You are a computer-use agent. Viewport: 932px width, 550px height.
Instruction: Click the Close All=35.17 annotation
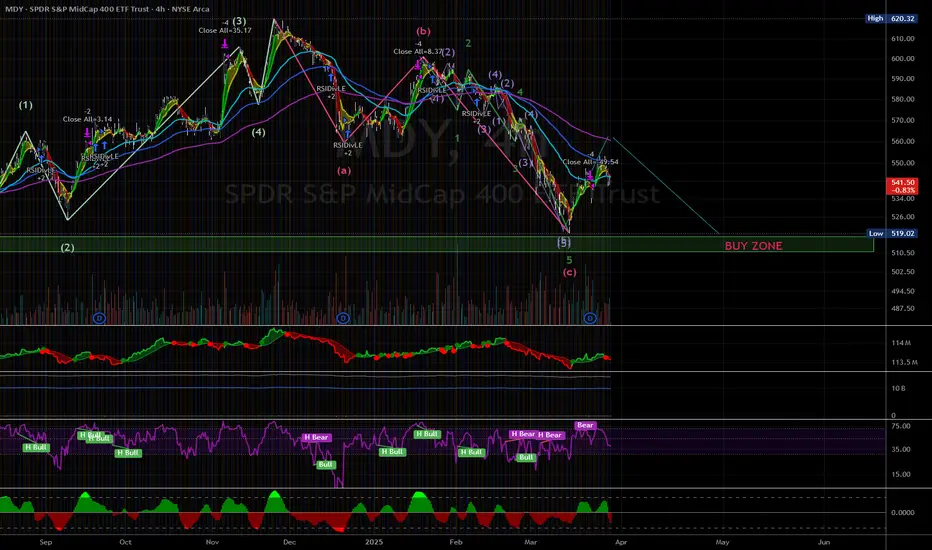click(x=225, y=30)
